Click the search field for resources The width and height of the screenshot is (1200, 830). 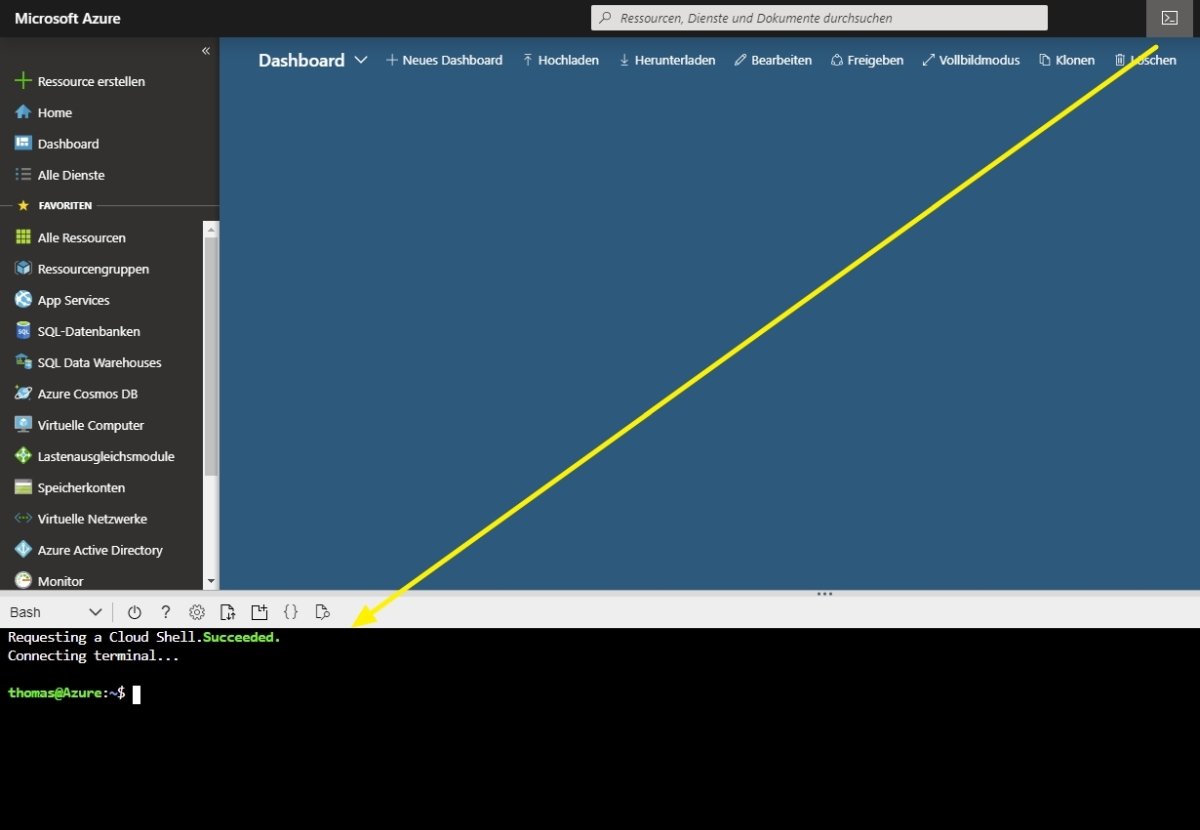pyautogui.click(x=818, y=17)
